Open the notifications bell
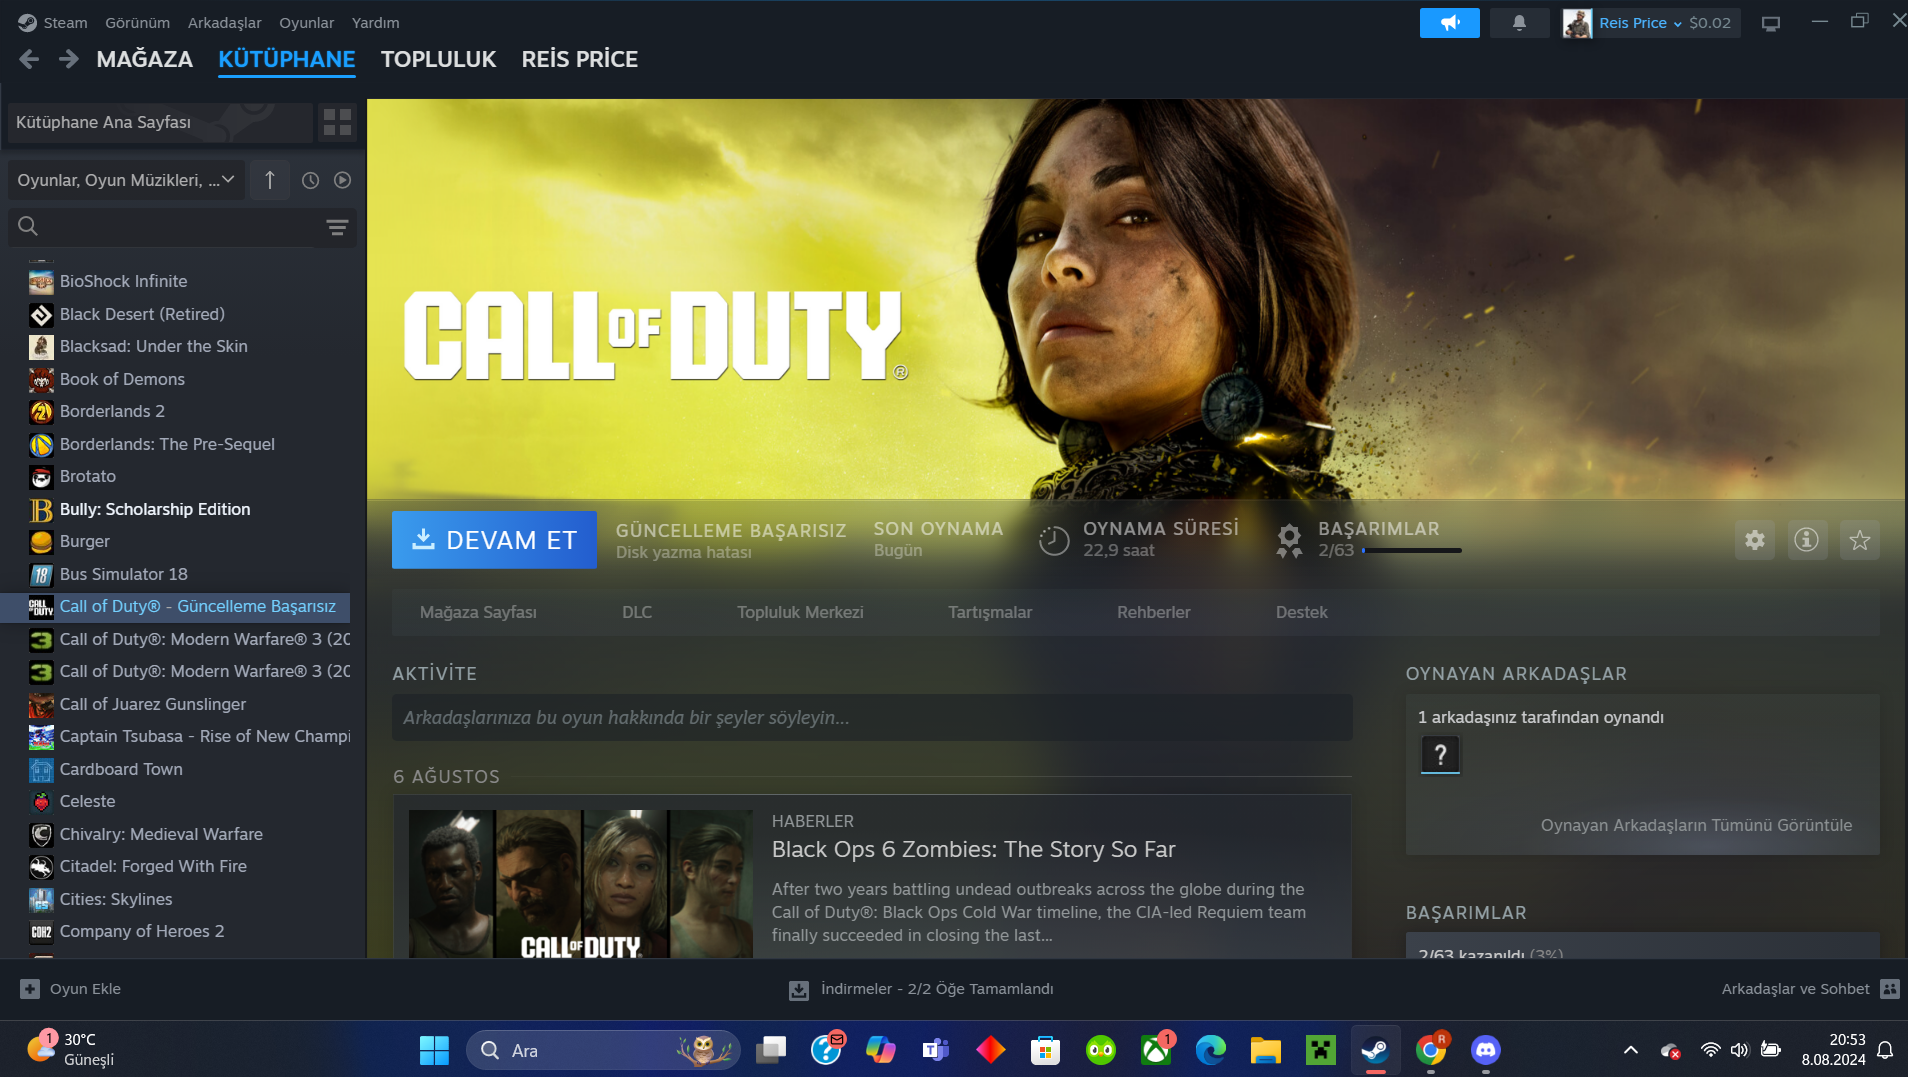 pyautogui.click(x=1519, y=23)
